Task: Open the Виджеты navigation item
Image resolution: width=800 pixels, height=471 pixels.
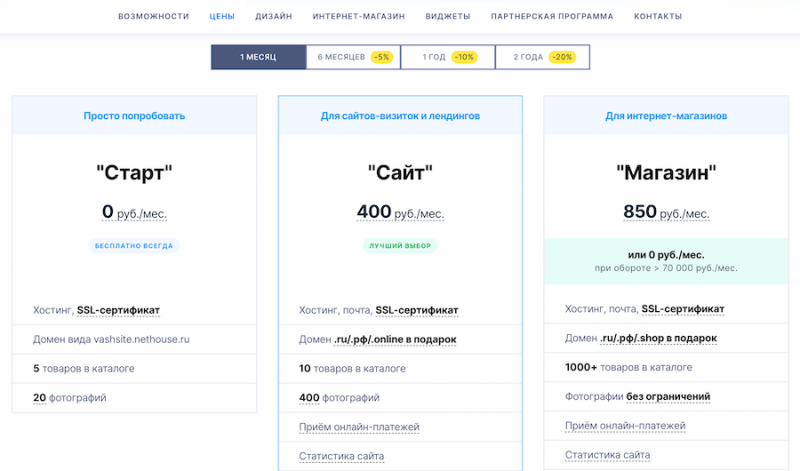Action: coord(448,17)
